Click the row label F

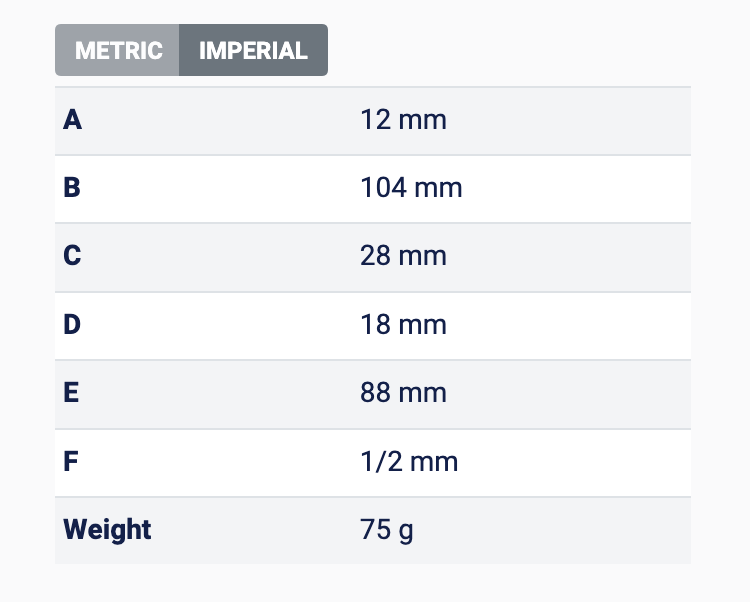(x=72, y=462)
